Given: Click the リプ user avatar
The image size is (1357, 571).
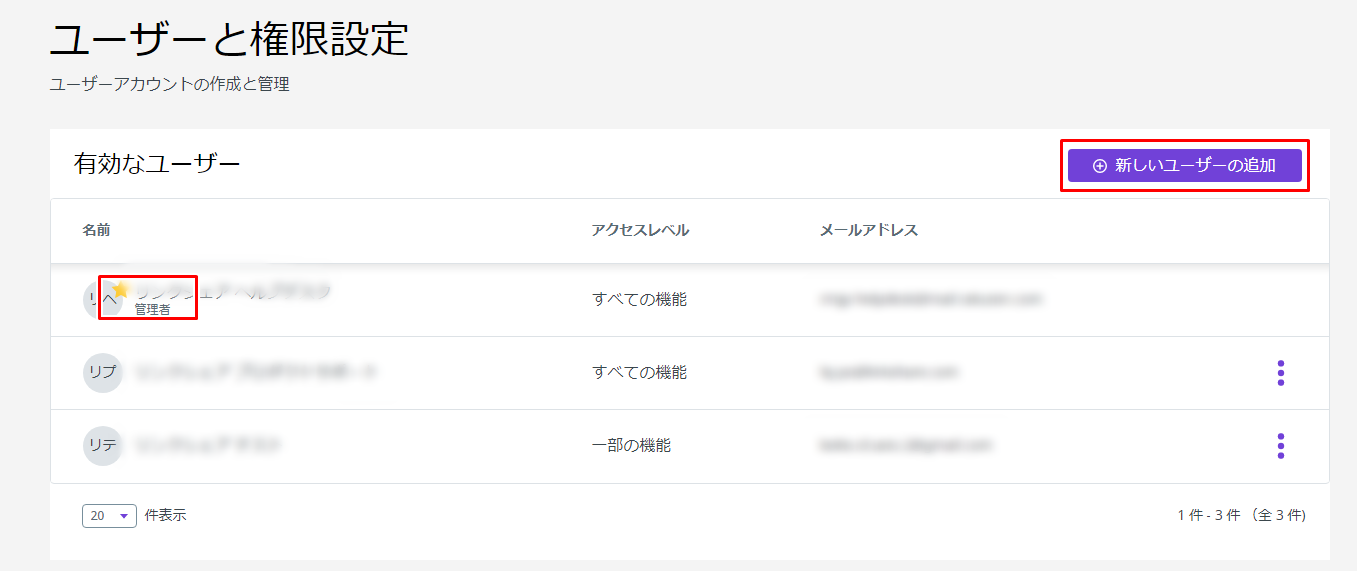Looking at the screenshot, I should tap(102, 372).
